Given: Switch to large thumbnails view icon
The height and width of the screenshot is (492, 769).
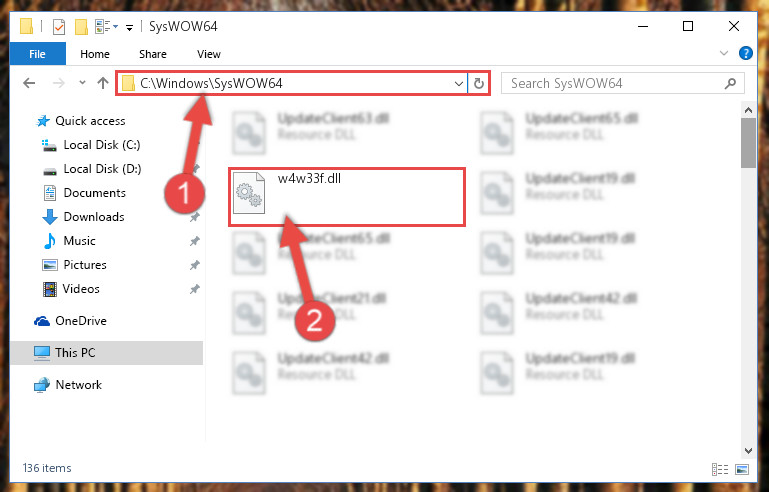Looking at the screenshot, I should 742,469.
